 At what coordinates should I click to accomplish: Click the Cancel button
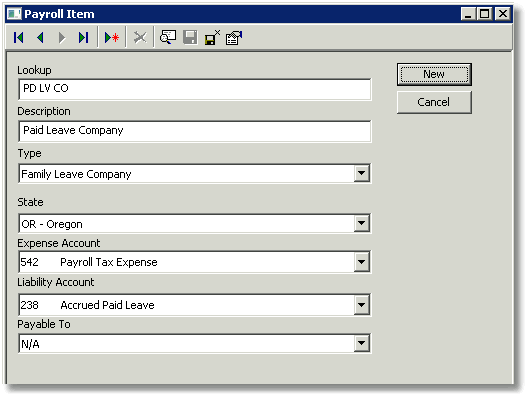click(434, 102)
